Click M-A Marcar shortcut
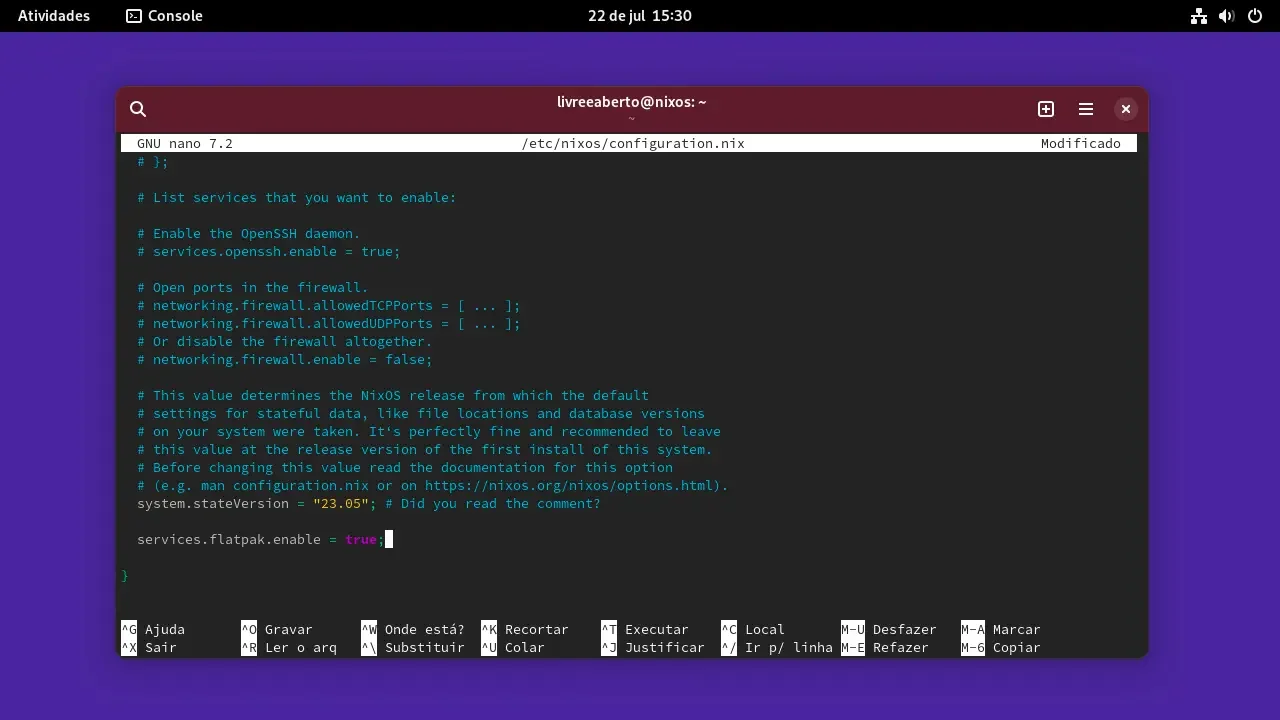 coord(1001,630)
